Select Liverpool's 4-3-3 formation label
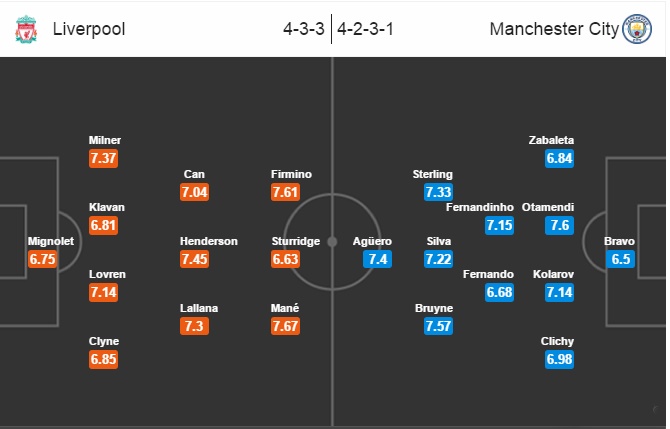 point(304,29)
